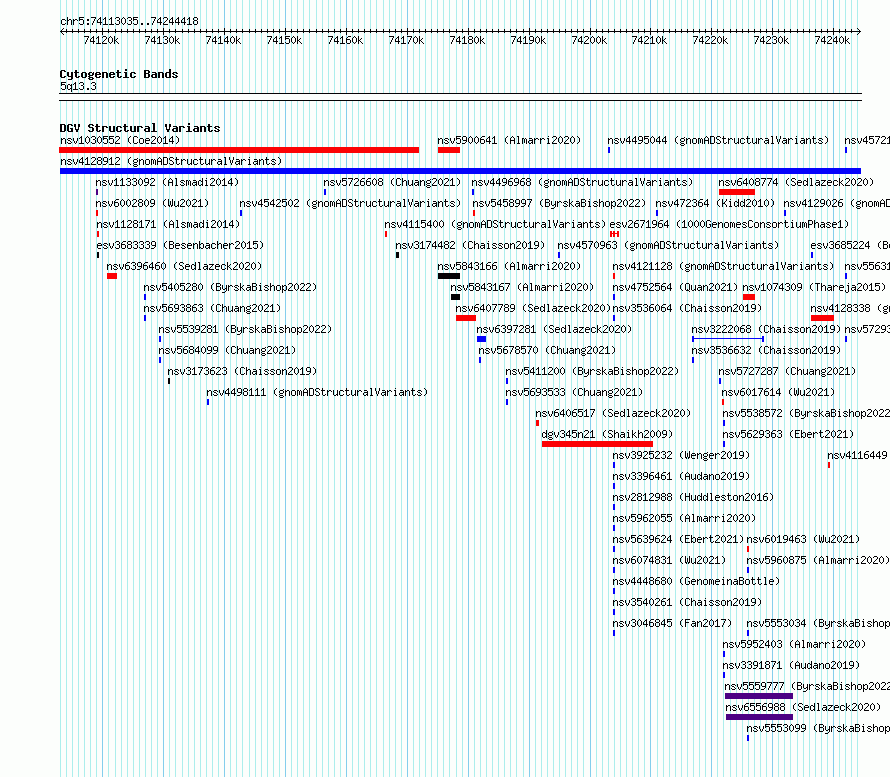Screen dimensions: 890x777
Task: Open the nsv472364 (Kidd2010) label
Action: pos(715,203)
